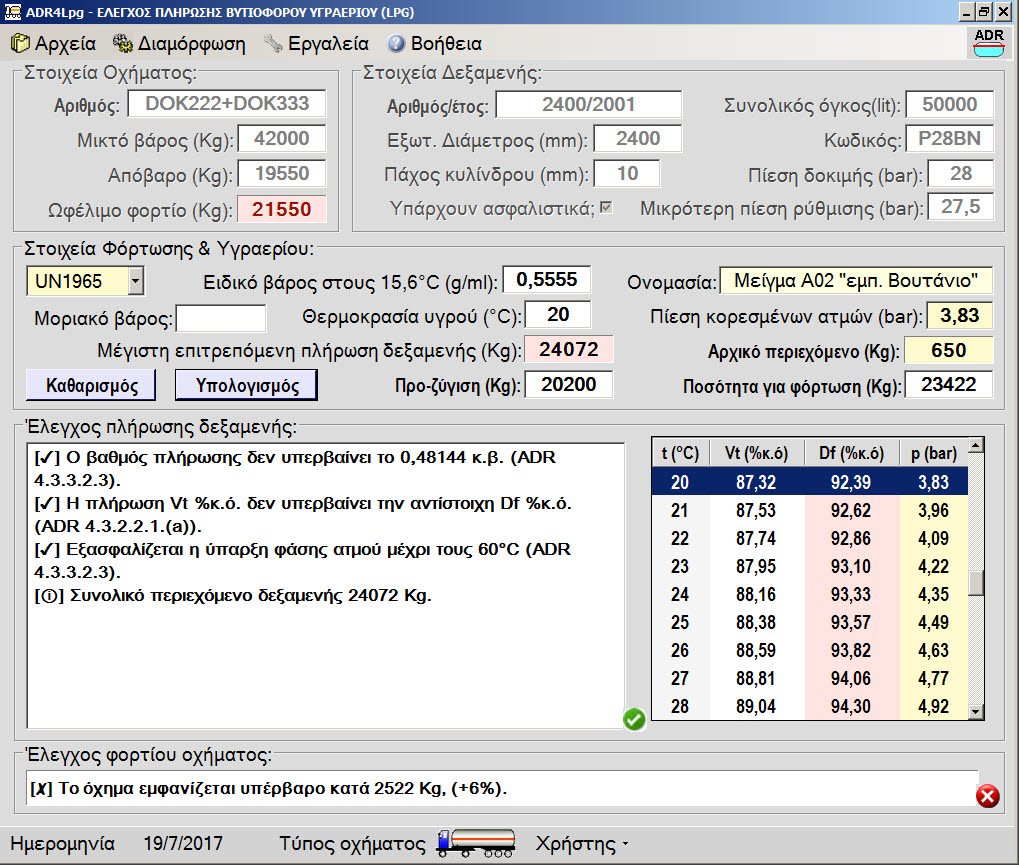Click the Θερμοκρασία υγρού field 20

[558, 315]
